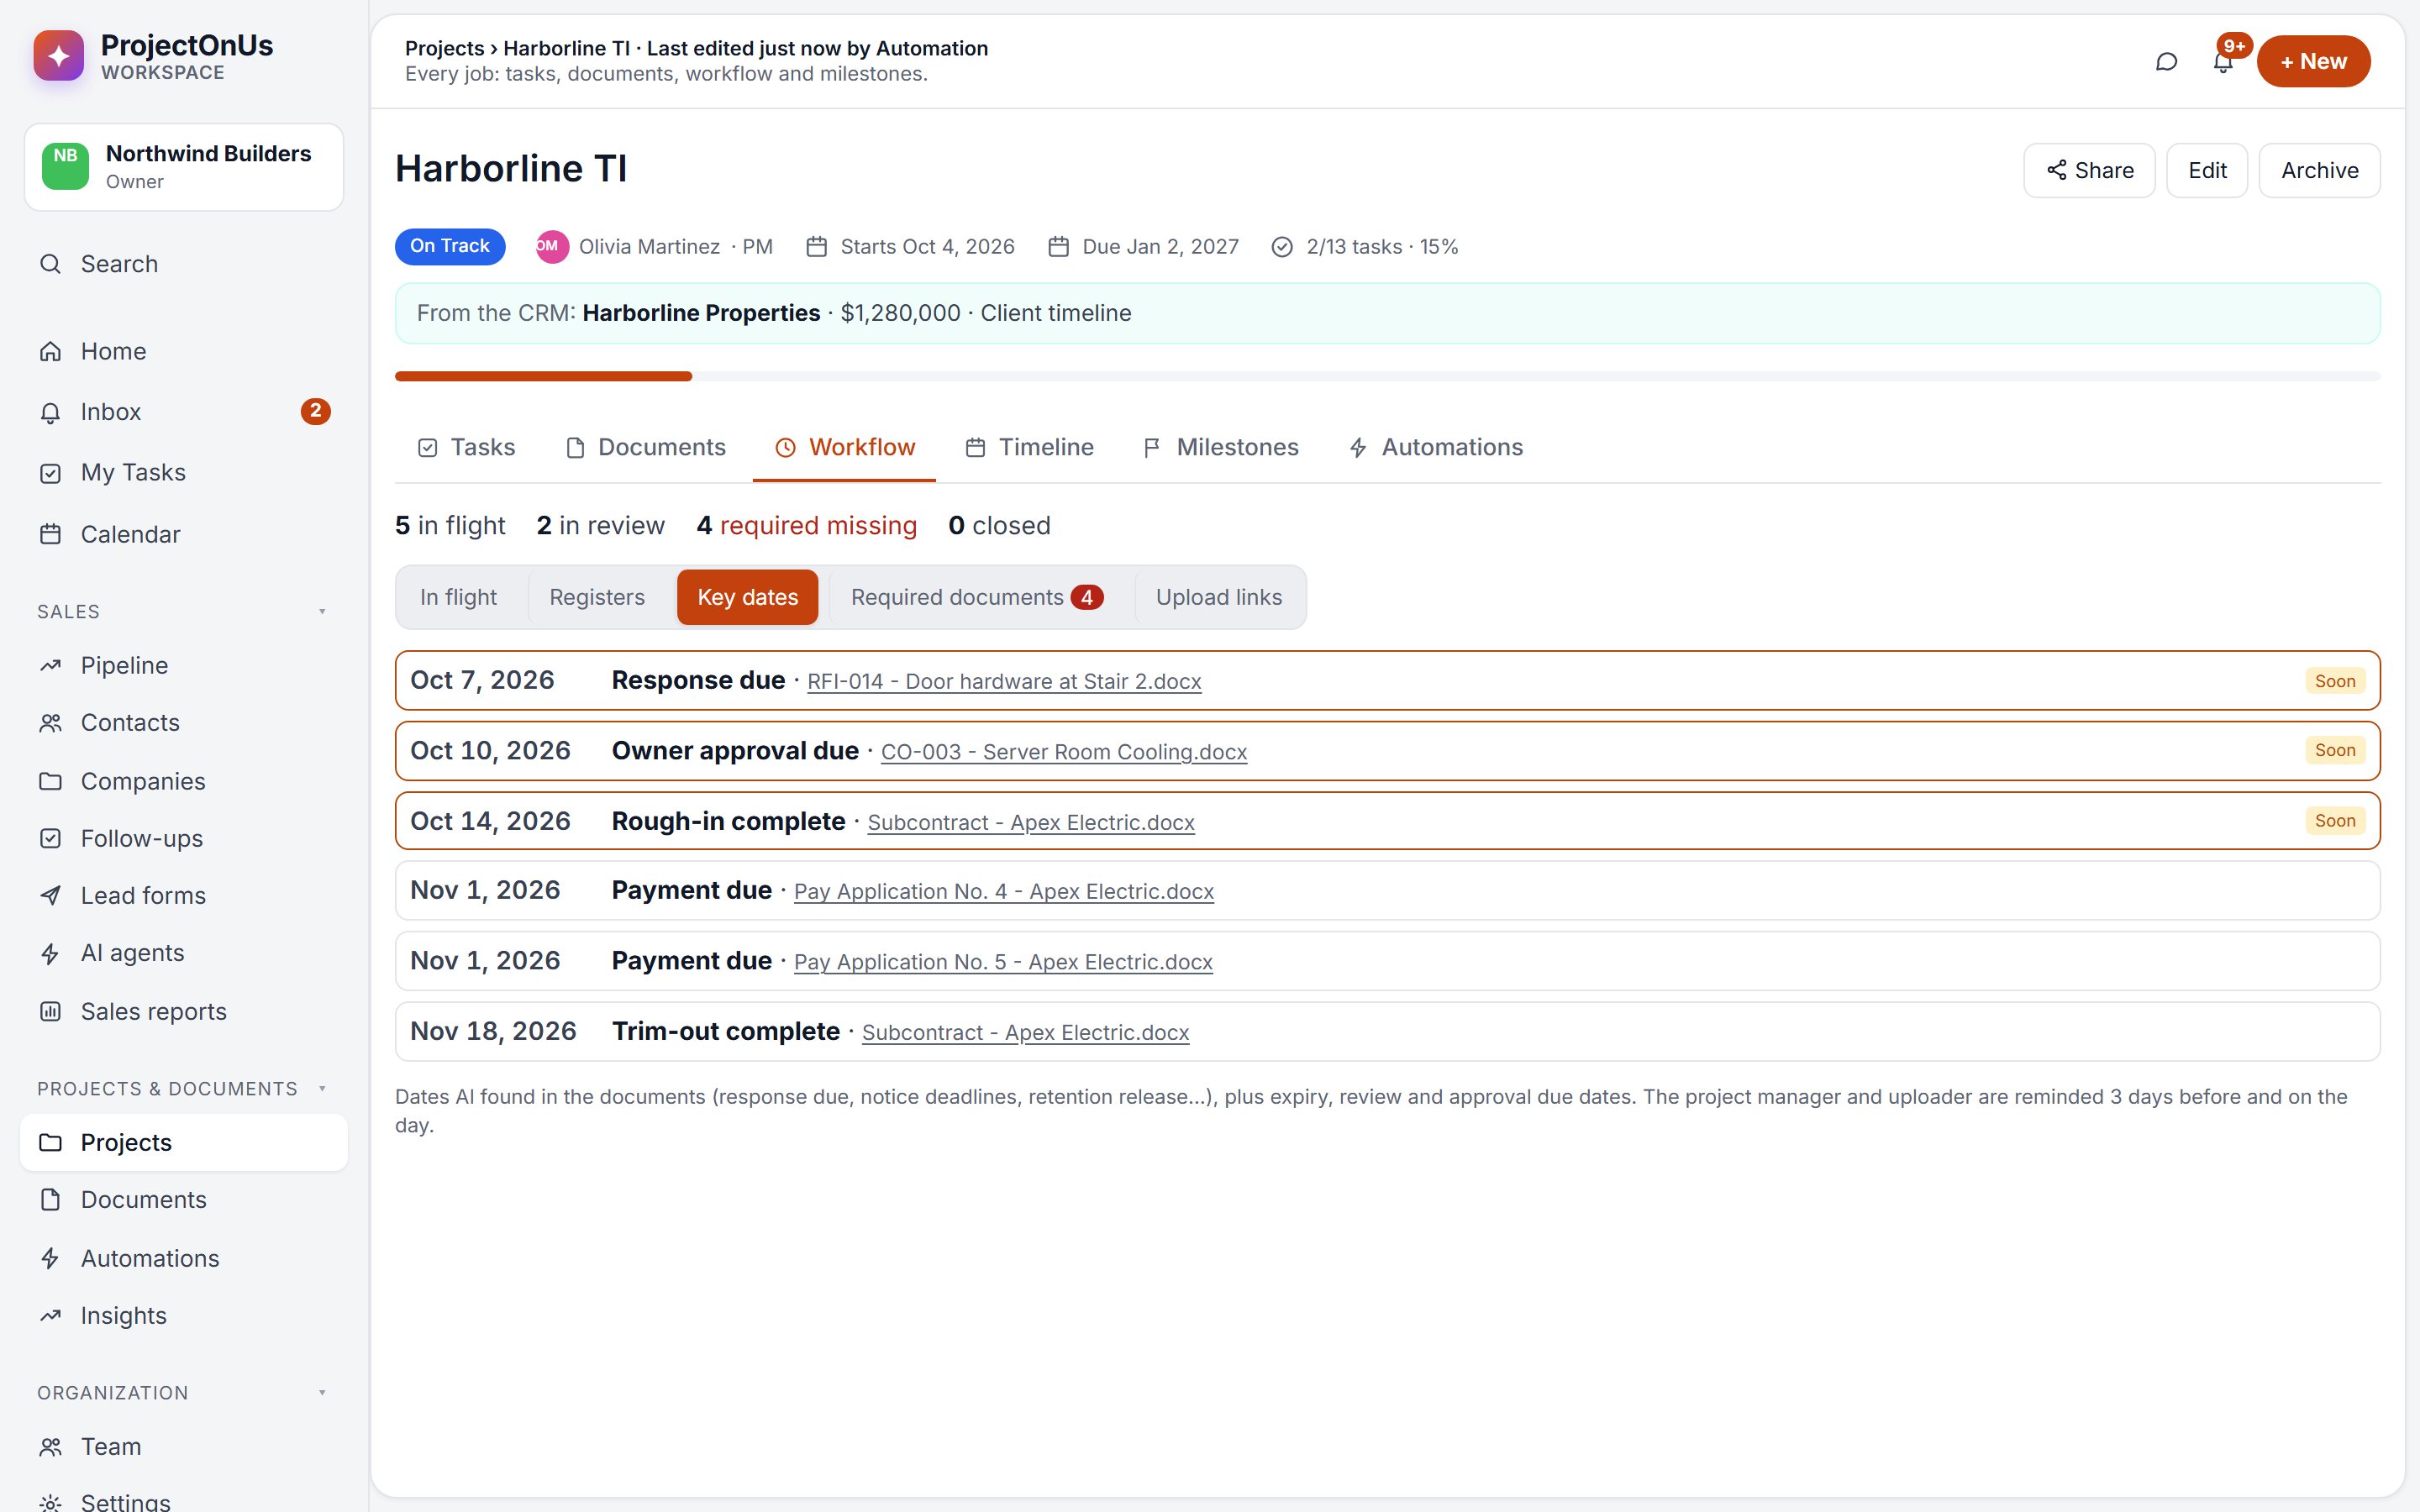
Task: Select the Key dates filter
Action: tap(747, 597)
